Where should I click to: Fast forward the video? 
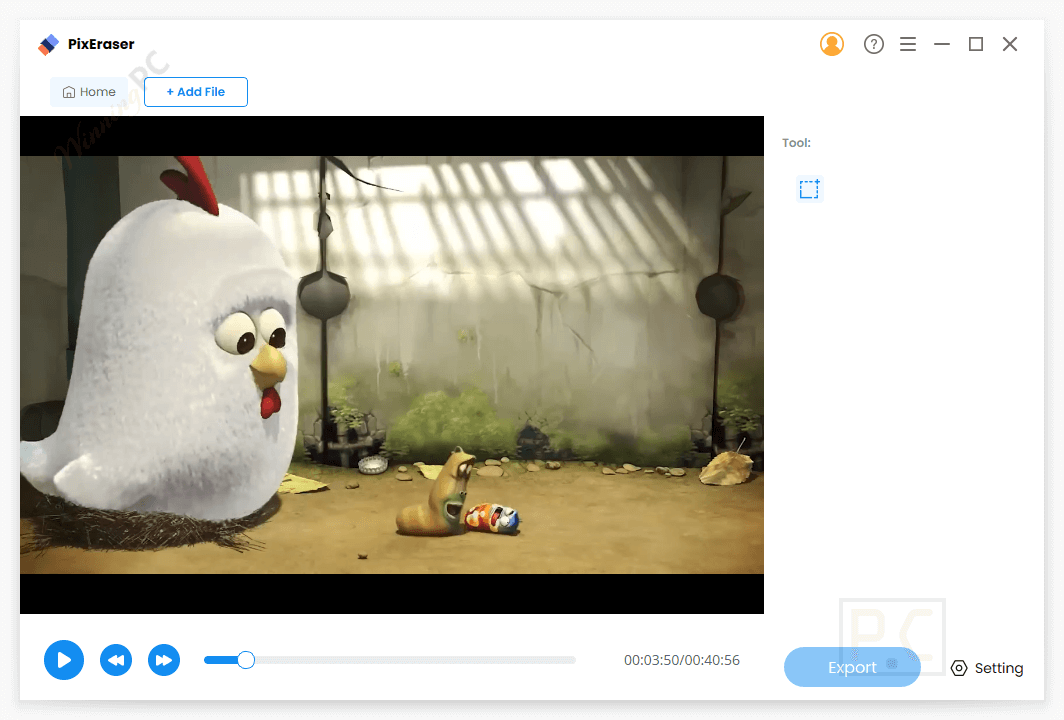(164, 660)
